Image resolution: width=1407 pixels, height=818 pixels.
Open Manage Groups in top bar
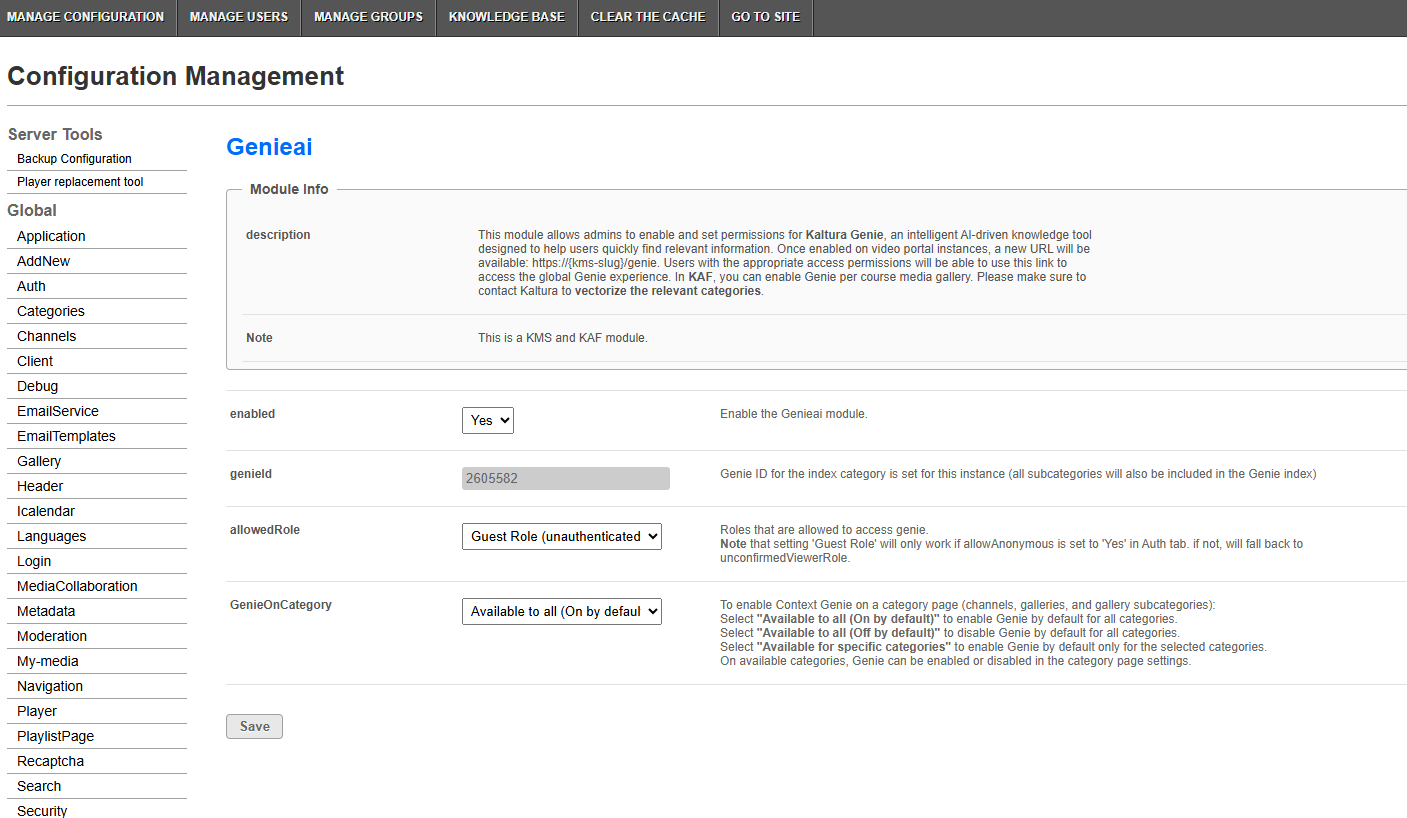(x=368, y=17)
